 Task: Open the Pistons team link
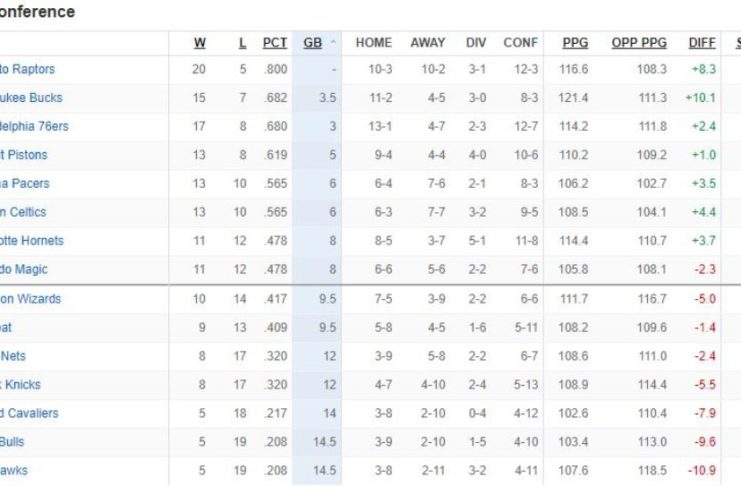[x=24, y=155]
